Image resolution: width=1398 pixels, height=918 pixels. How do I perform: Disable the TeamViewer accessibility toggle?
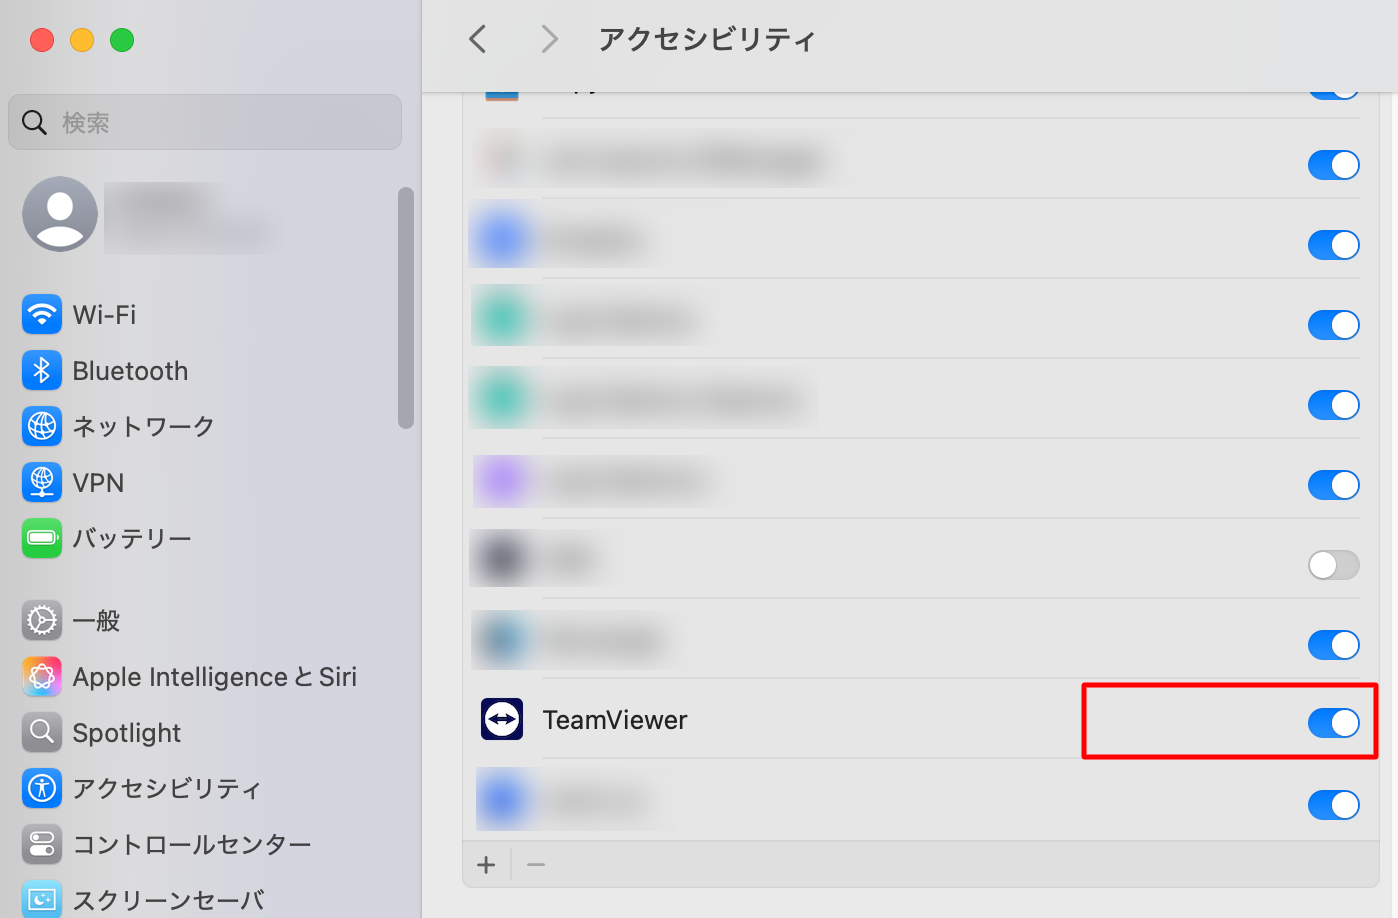[x=1333, y=722]
